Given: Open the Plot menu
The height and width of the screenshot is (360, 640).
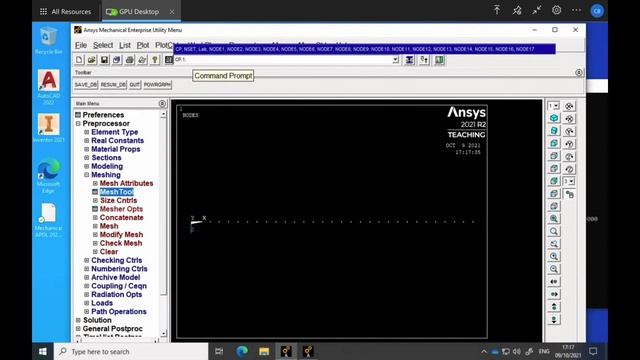Looking at the screenshot, I should click(143, 45).
